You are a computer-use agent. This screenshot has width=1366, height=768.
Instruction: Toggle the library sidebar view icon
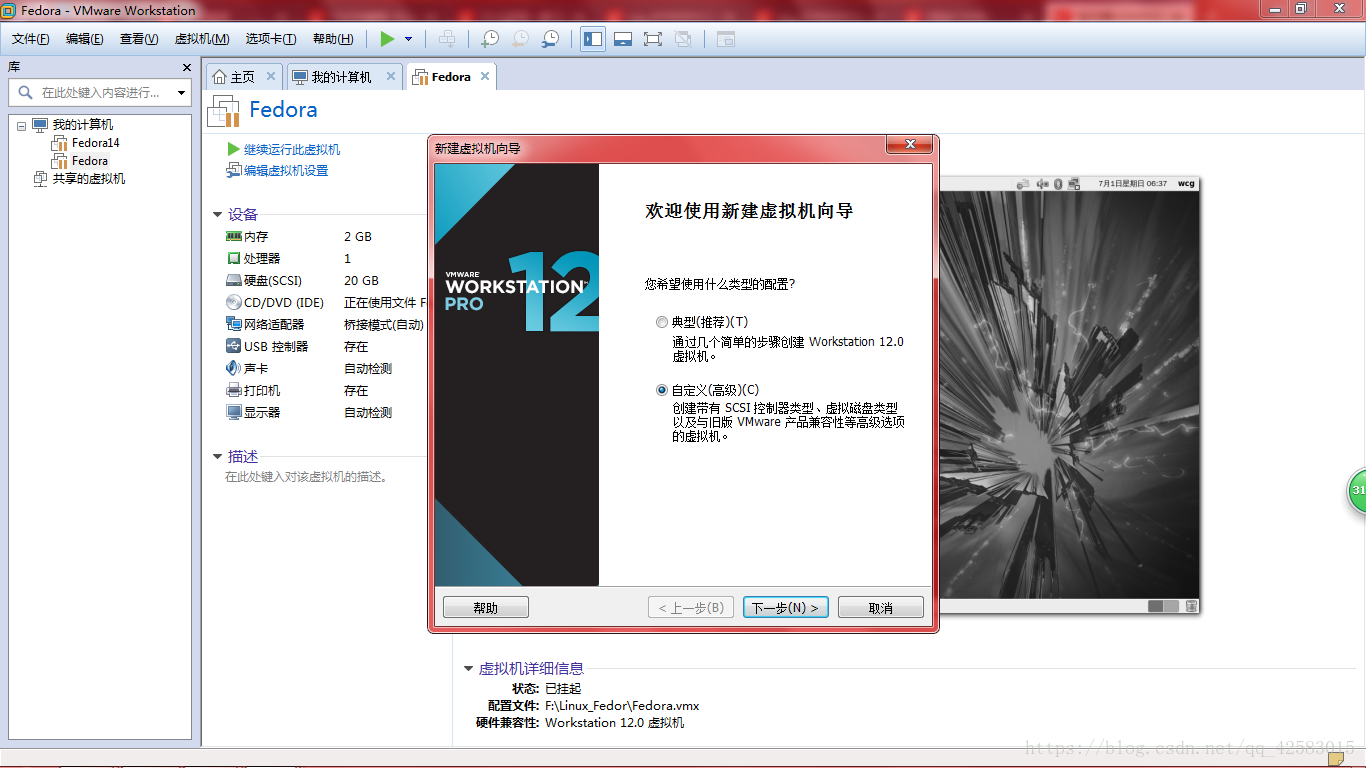pyautogui.click(x=593, y=39)
